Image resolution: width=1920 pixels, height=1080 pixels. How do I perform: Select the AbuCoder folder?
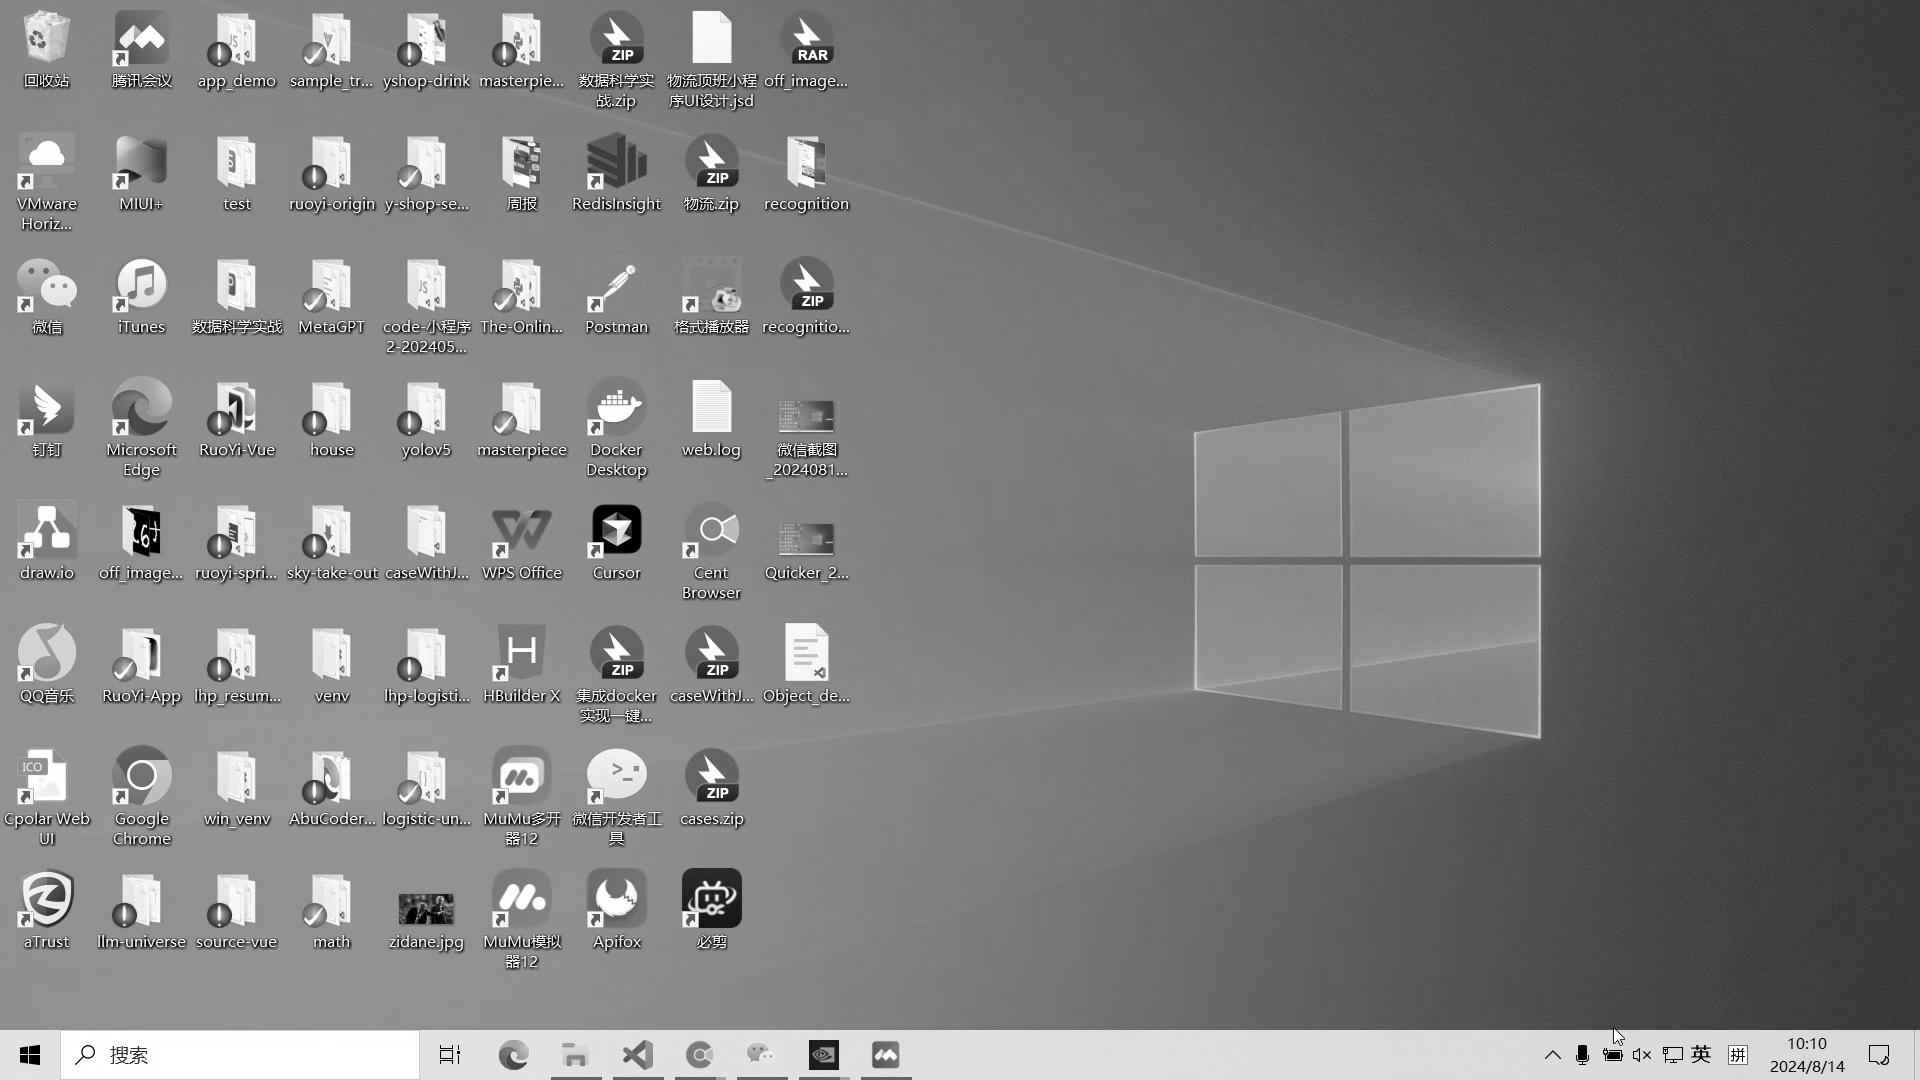[x=331, y=788]
